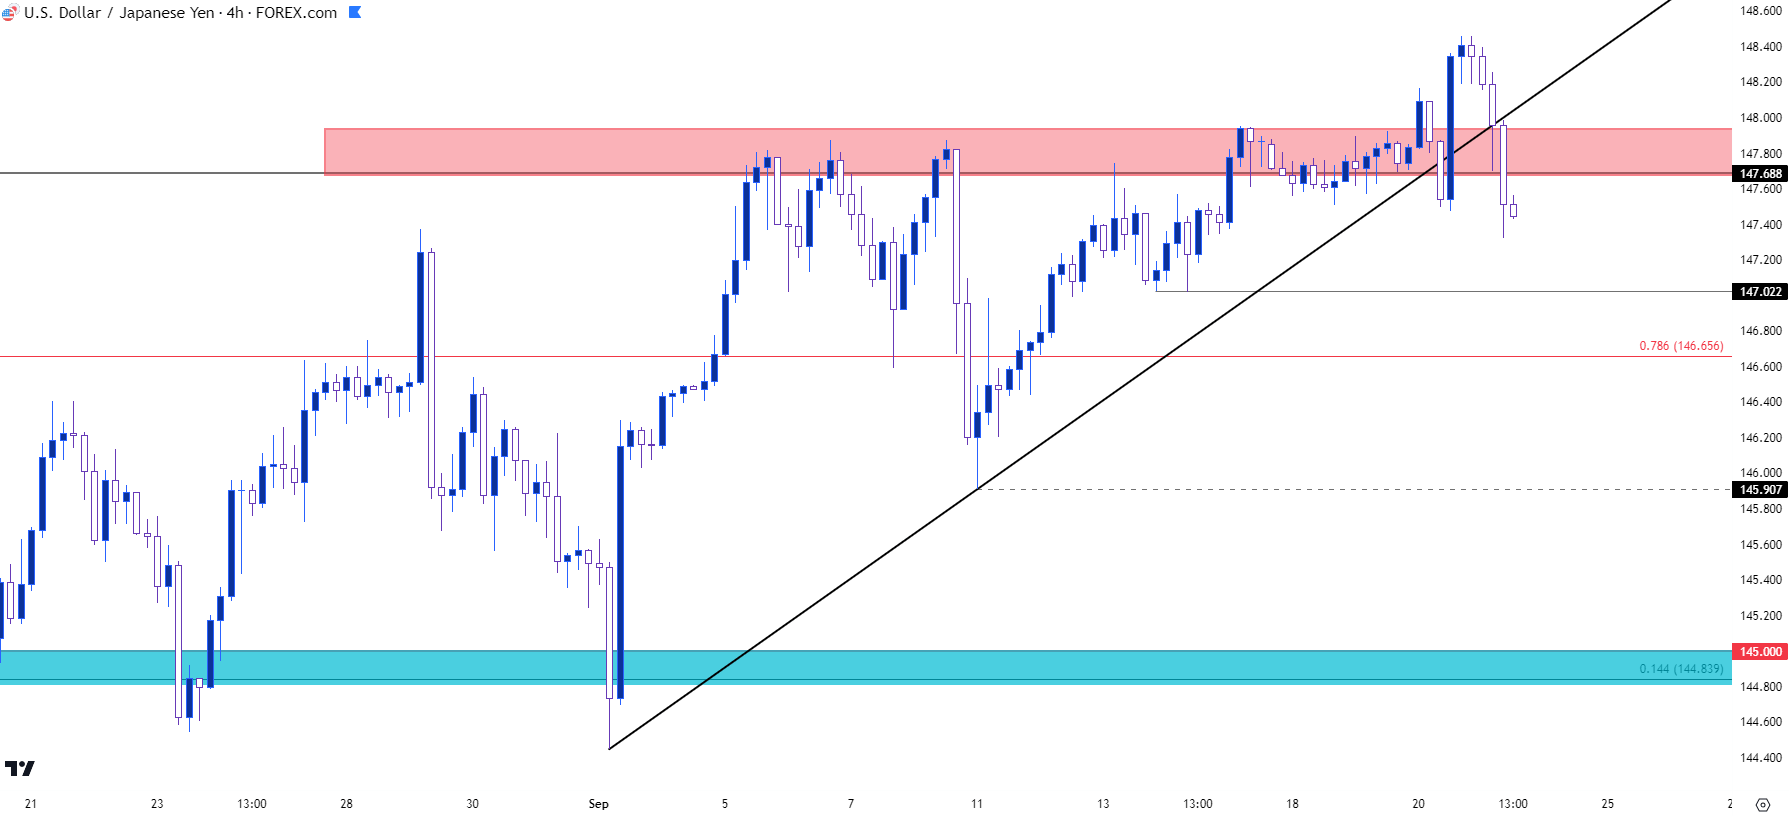Click the 5 date label on time axis
1789x816 pixels.
coord(725,804)
